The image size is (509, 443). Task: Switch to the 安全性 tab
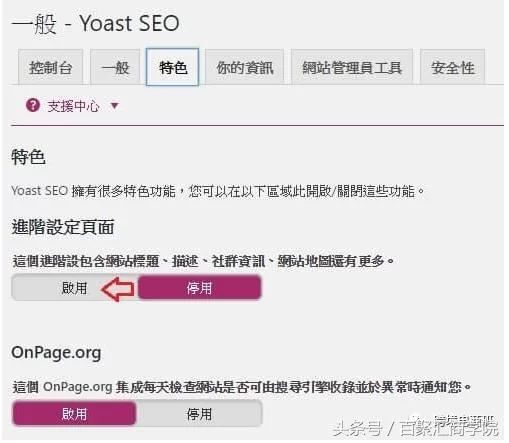(453, 67)
